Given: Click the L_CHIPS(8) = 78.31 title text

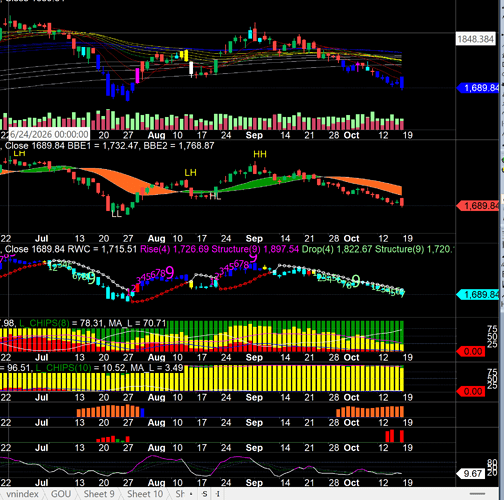Looking at the screenshot, I should coord(61,323).
